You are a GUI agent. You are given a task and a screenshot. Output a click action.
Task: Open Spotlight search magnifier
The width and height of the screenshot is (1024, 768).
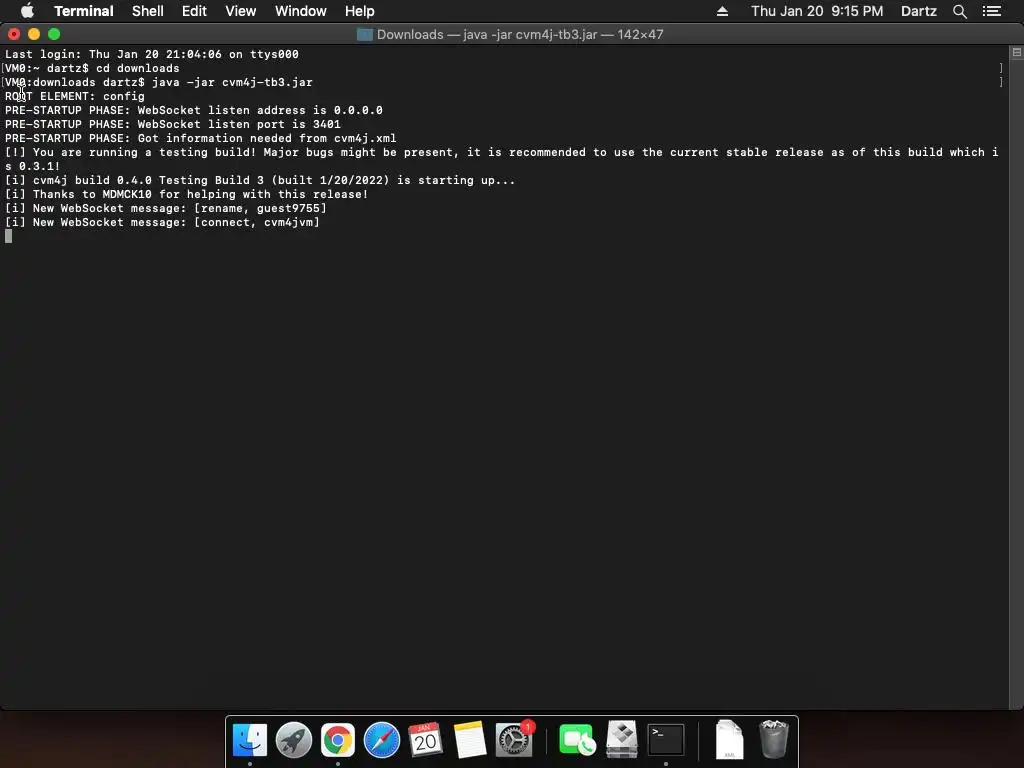(x=959, y=11)
